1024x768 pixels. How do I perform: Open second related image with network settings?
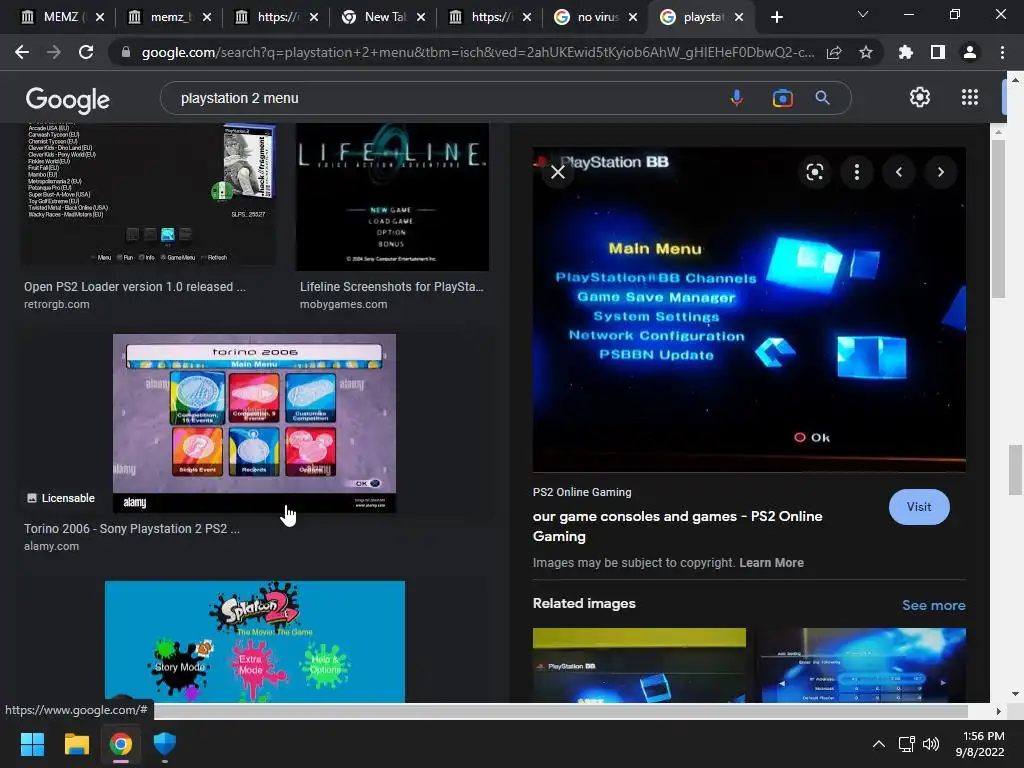pos(861,665)
